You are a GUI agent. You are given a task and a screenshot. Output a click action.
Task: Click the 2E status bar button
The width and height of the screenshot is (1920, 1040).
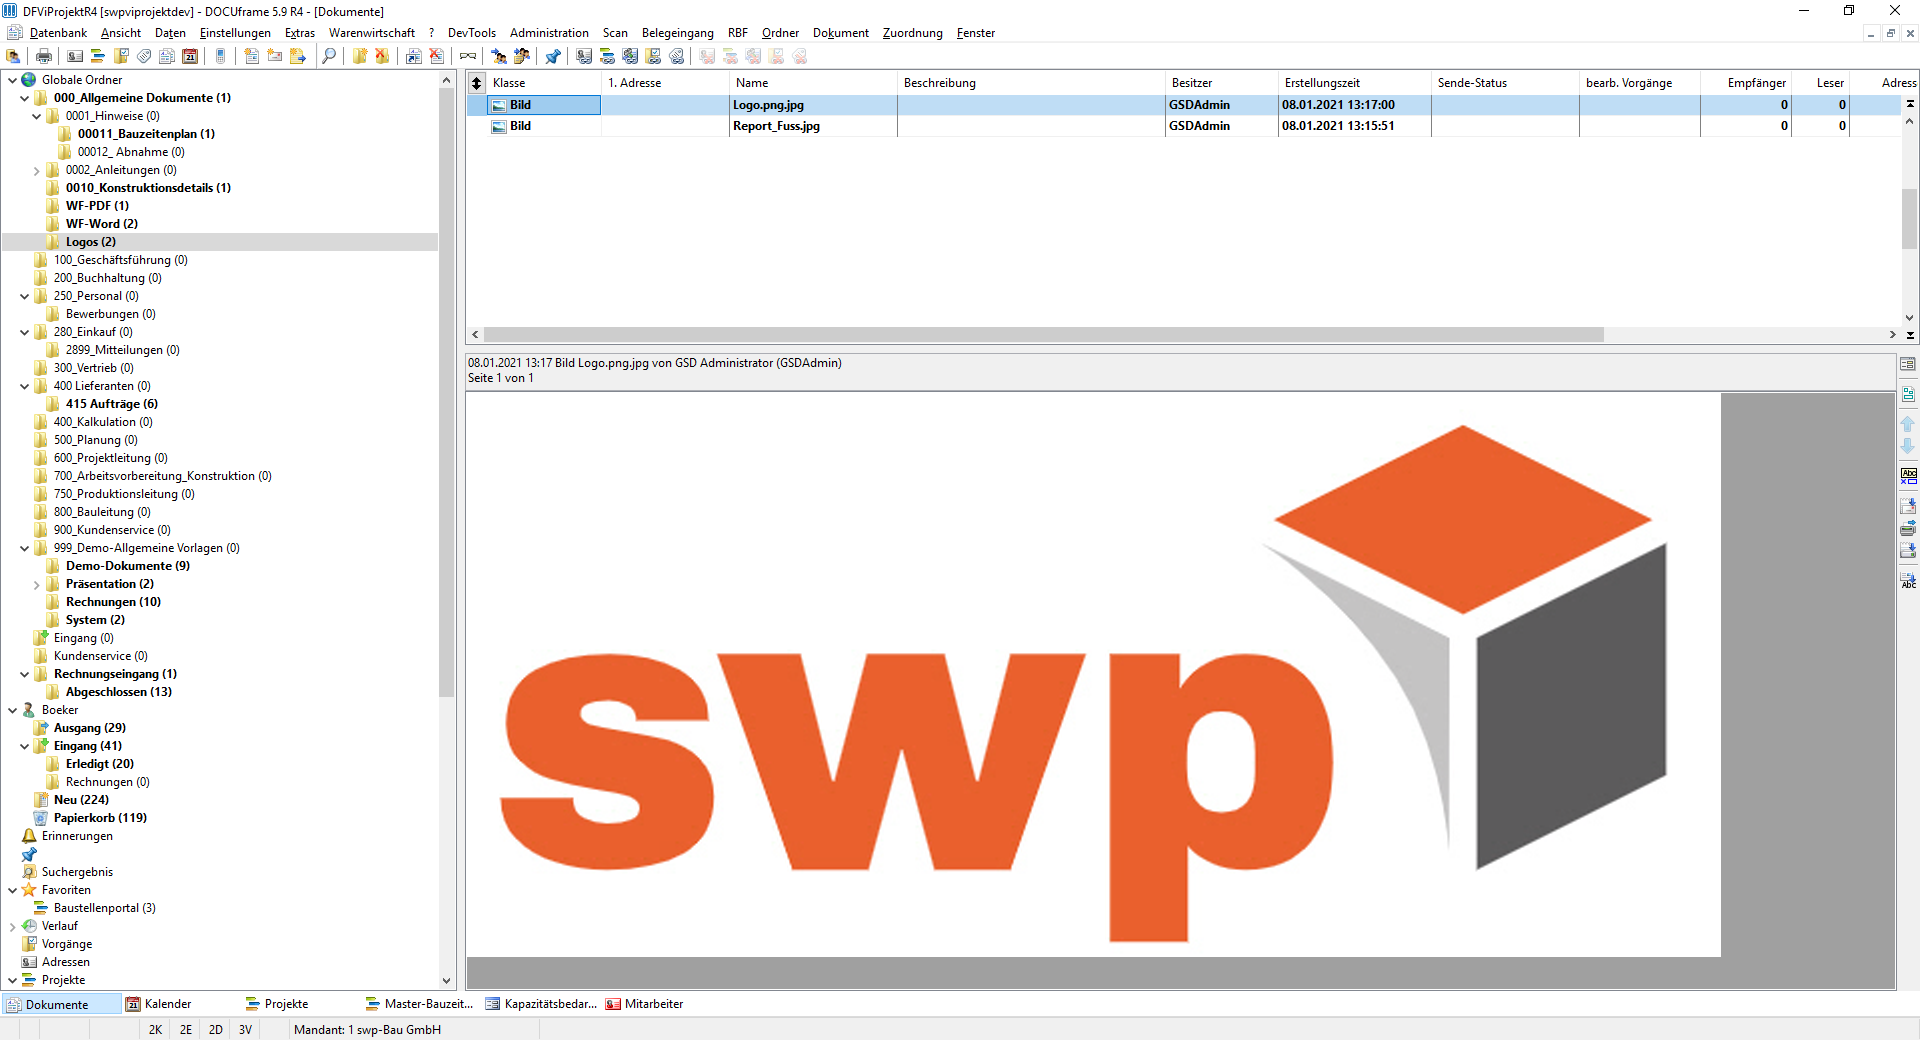(186, 1030)
